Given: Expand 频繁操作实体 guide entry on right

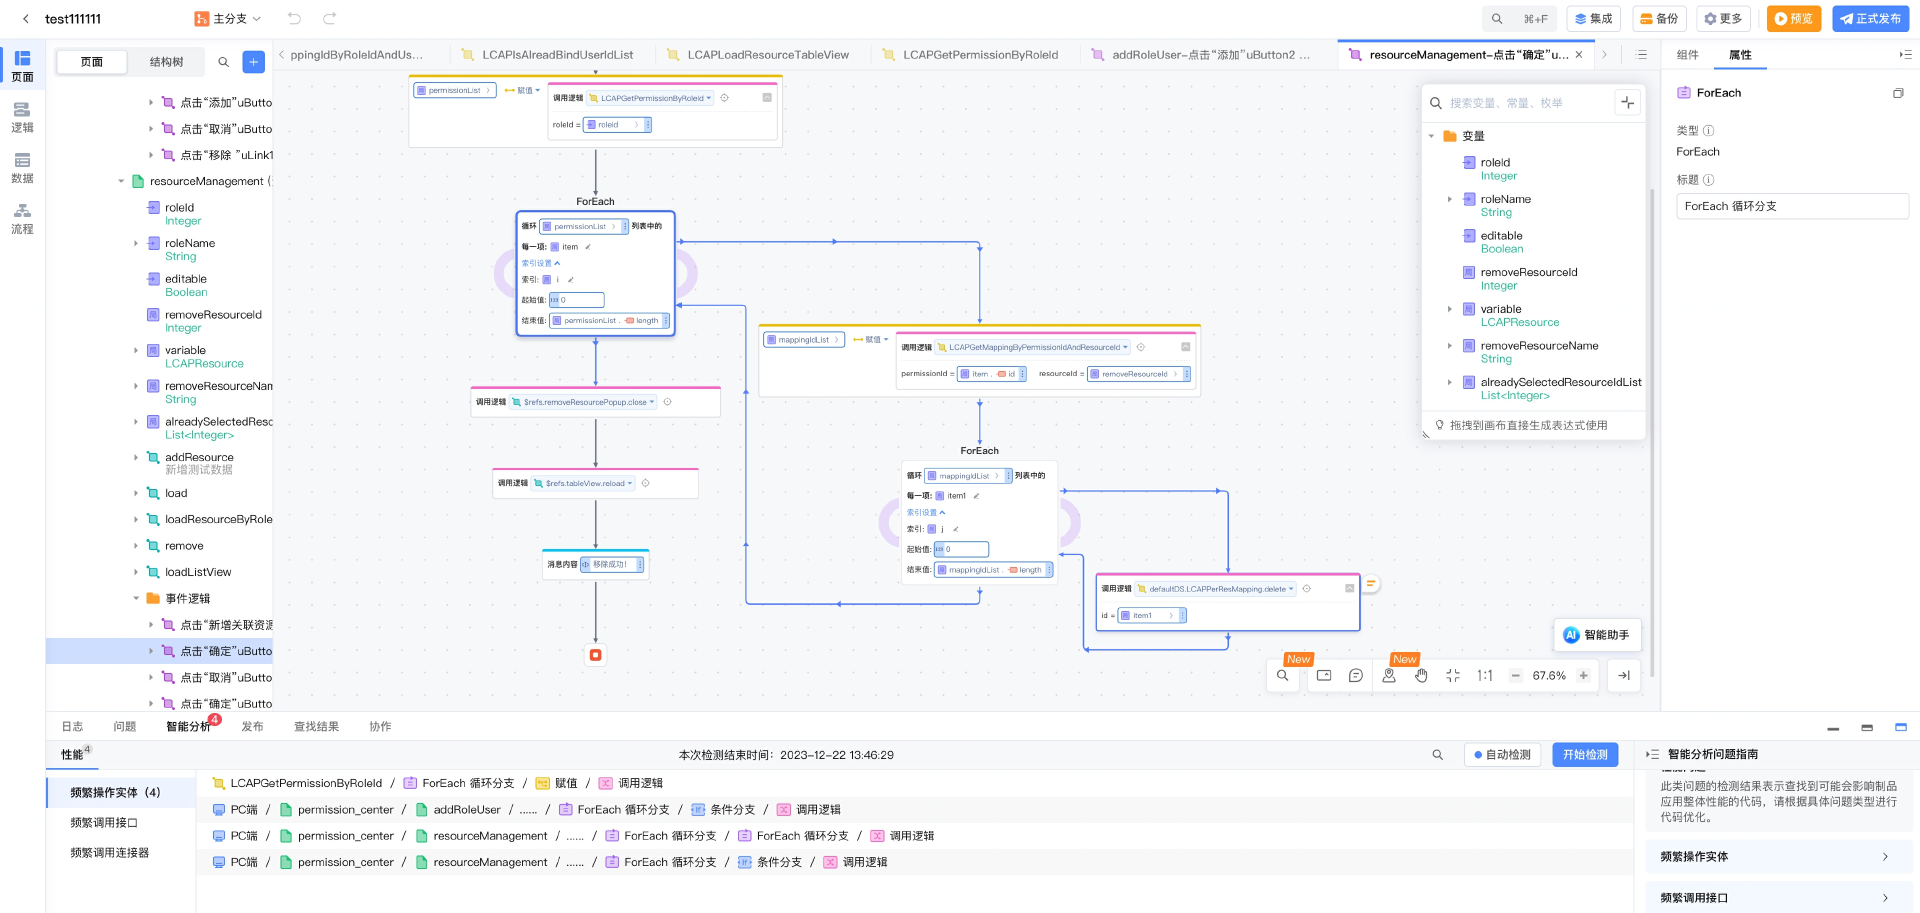Looking at the screenshot, I should 1777,857.
